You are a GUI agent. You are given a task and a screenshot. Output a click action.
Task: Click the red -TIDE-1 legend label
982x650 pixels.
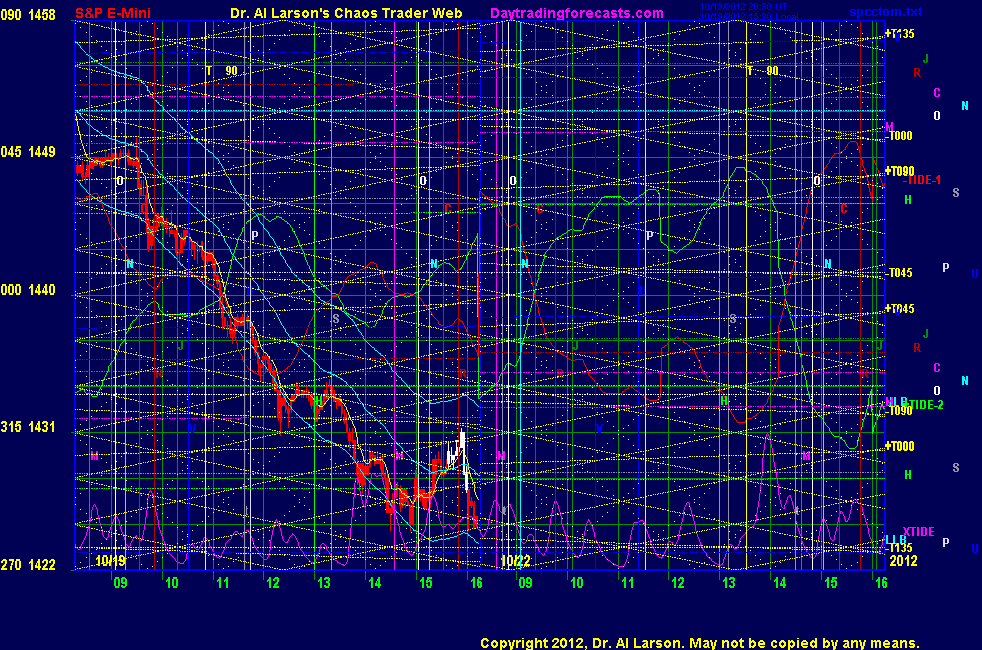pos(923,180)
